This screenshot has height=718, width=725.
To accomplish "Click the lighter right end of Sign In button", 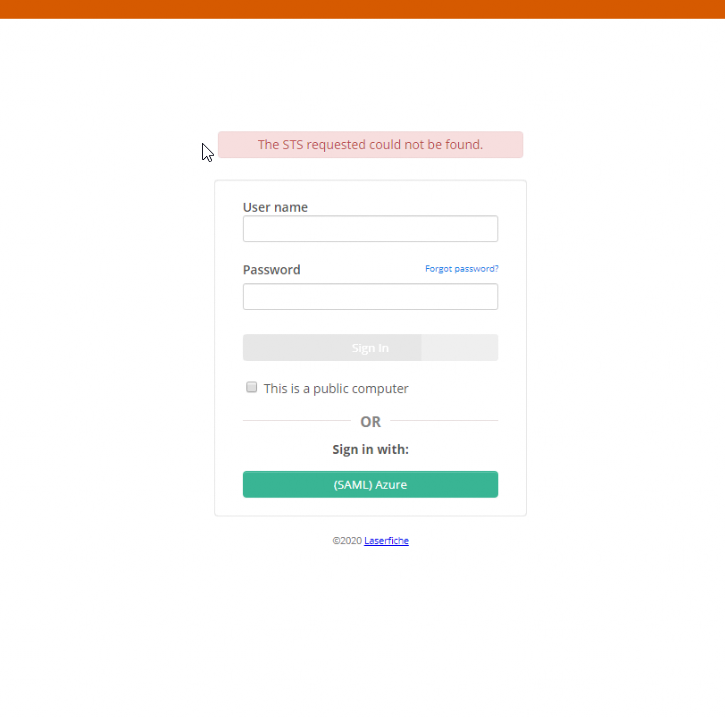I will [459, 348].
